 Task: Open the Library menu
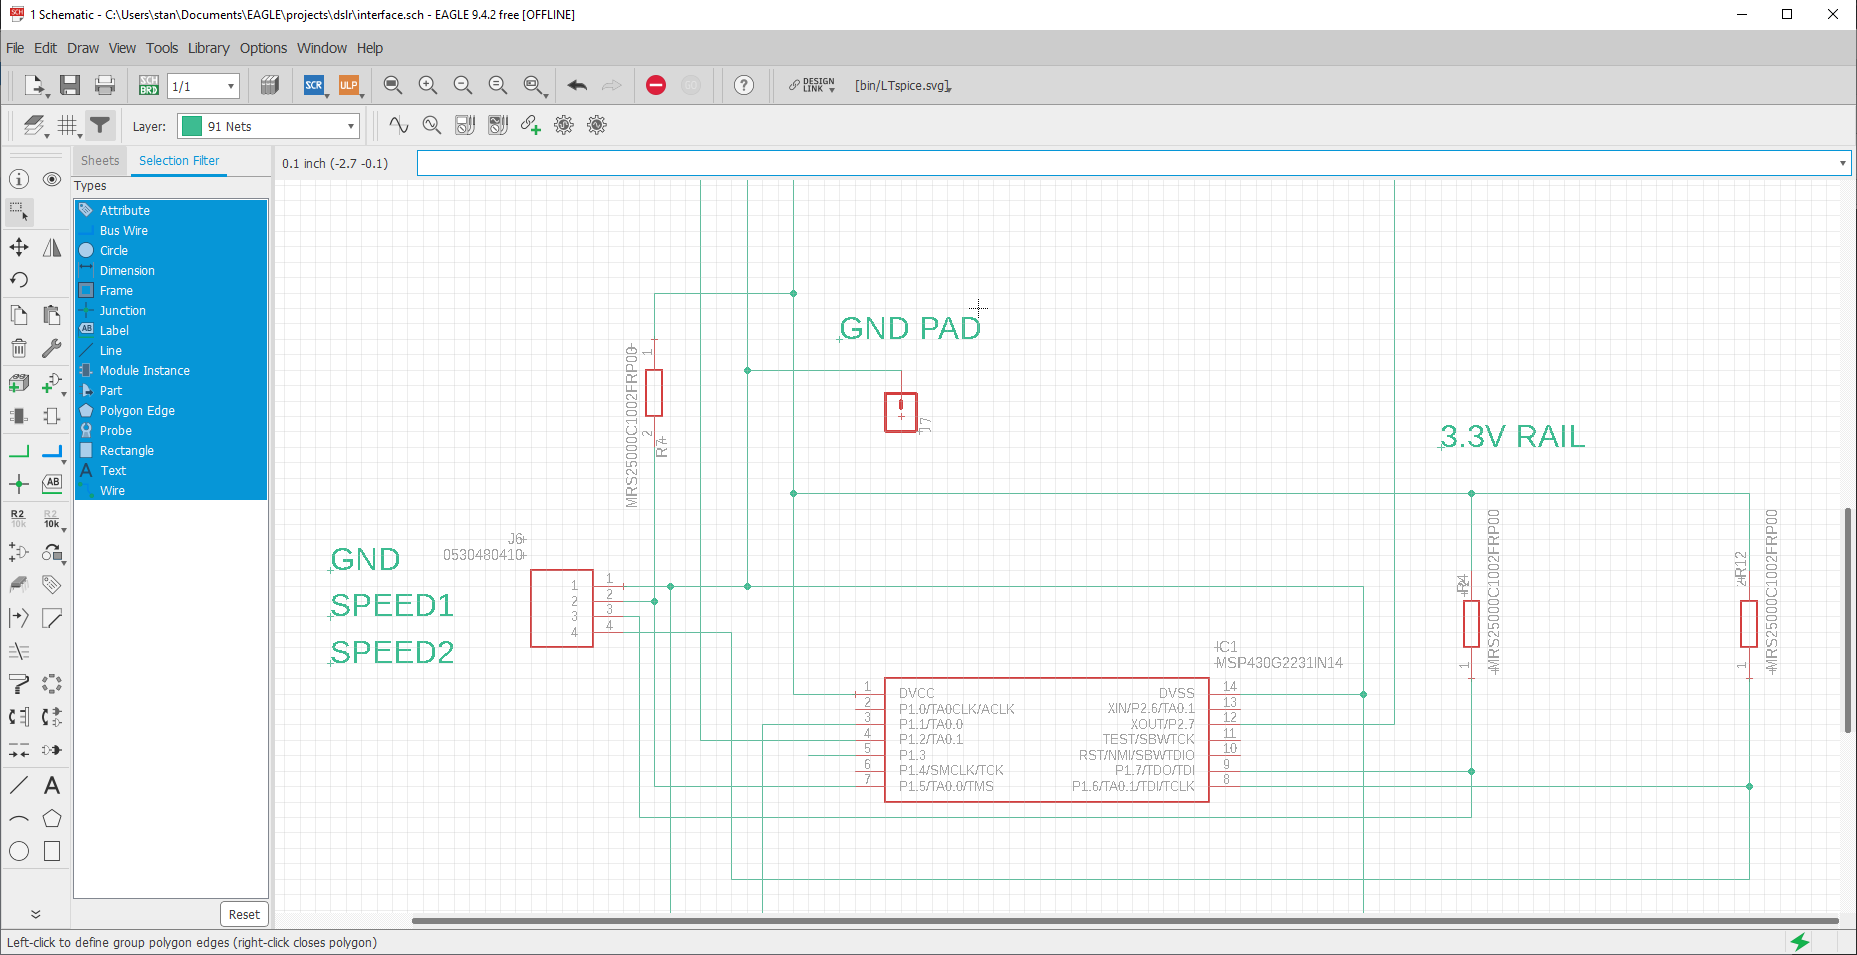(208, 48)
